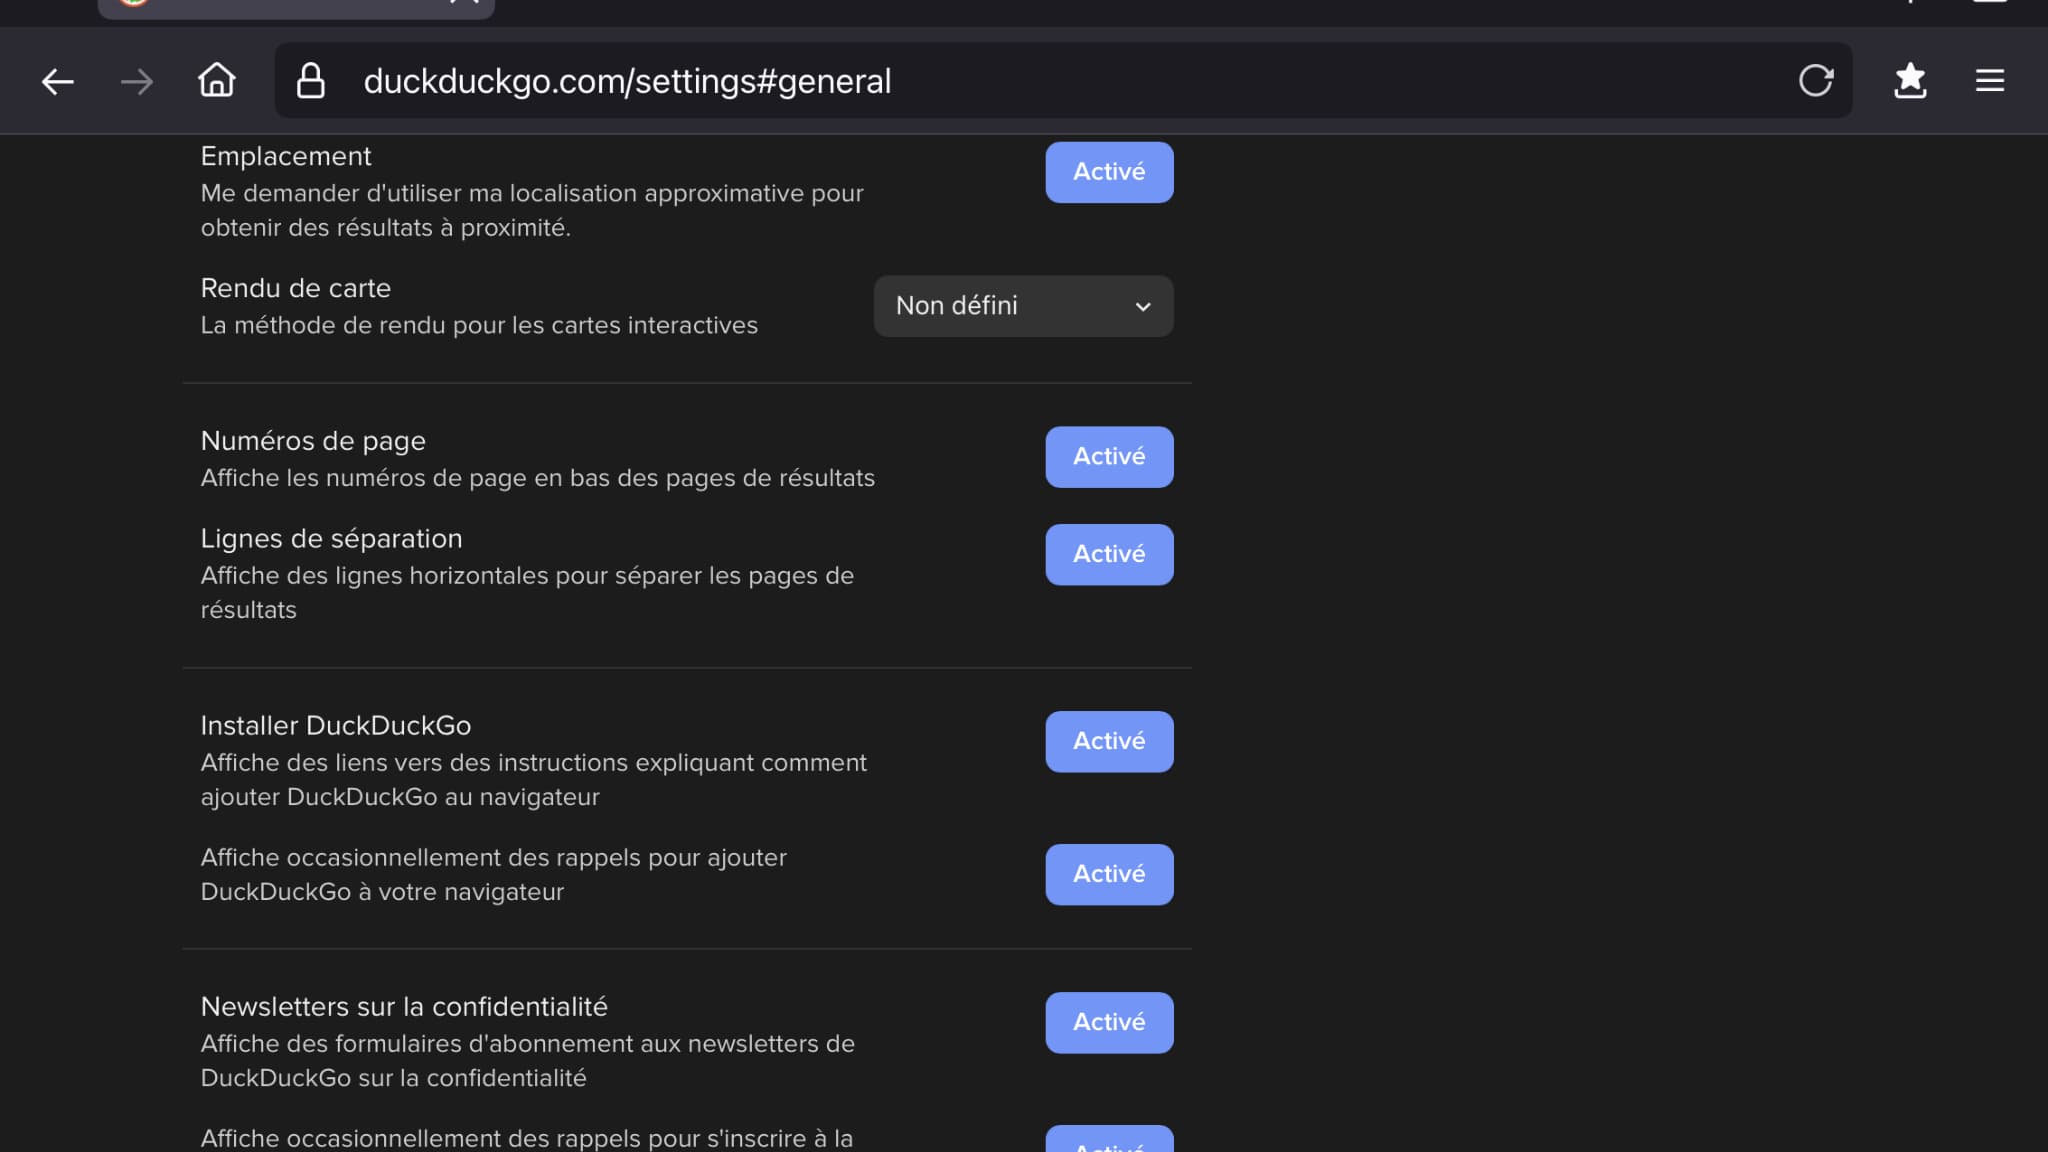Toggle the Emplacement setting off
The width and height of the screenshot is (2048, 1152).
(1109, 172)
